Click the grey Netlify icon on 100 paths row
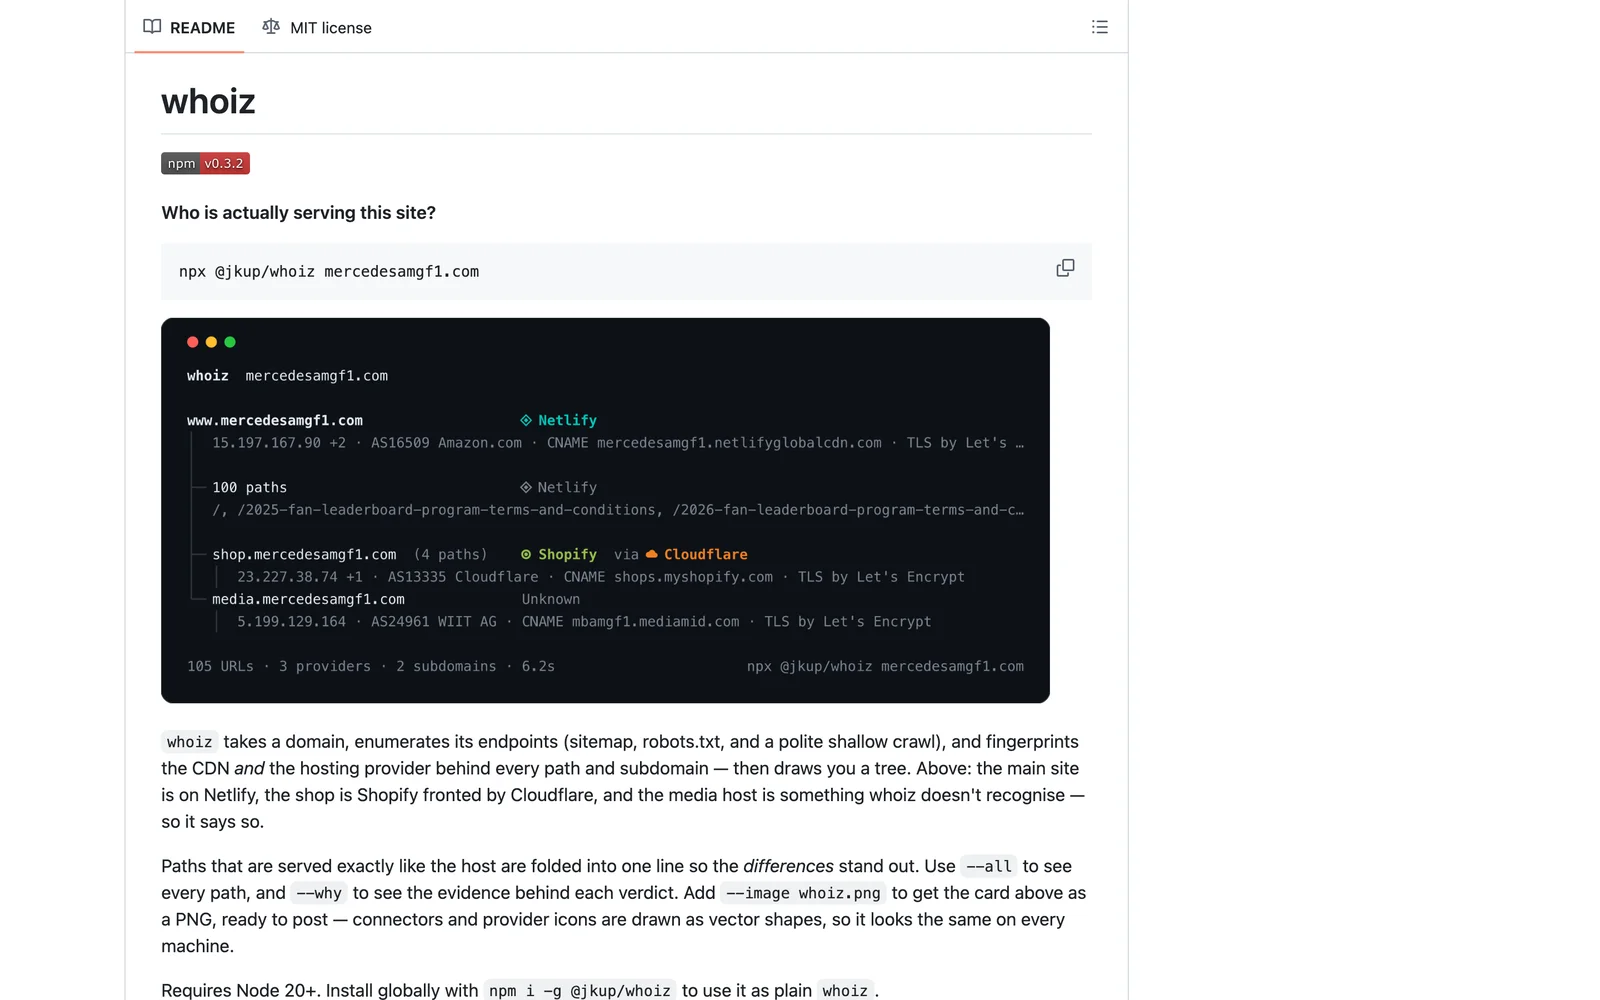The width and height of the screenshot is (1600, 1000). (526, 487)
